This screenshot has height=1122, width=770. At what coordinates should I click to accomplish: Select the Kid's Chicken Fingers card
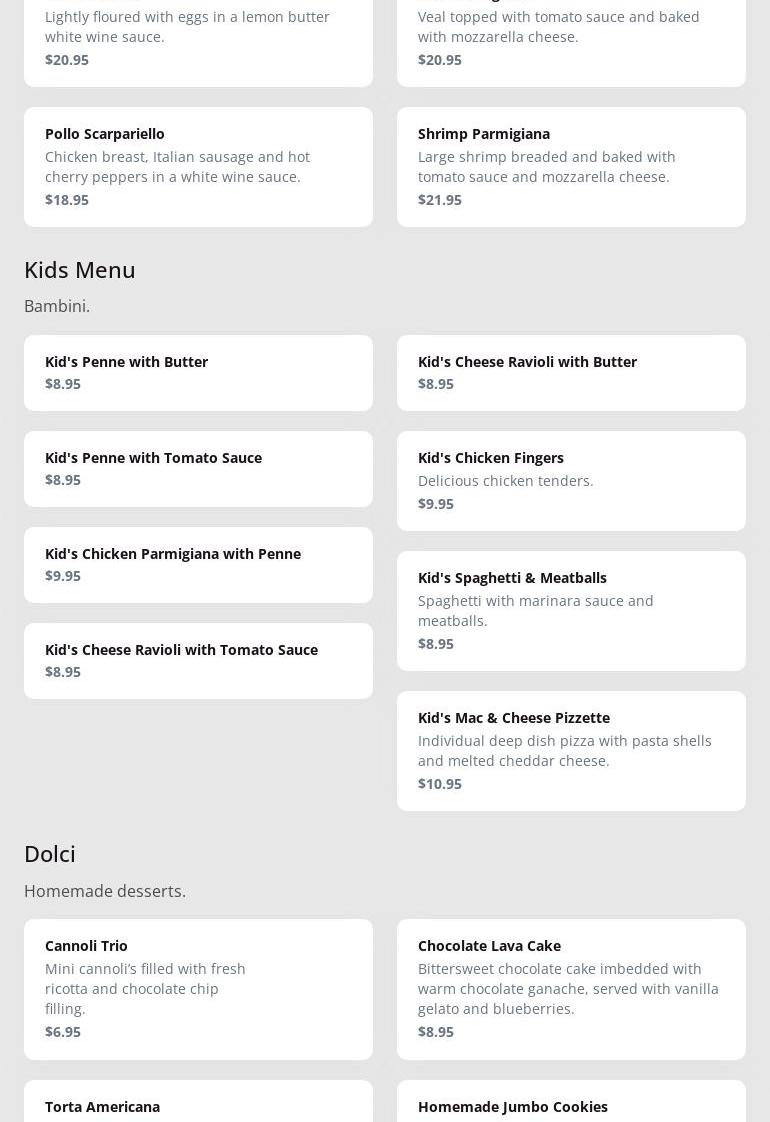pos(571,480)
